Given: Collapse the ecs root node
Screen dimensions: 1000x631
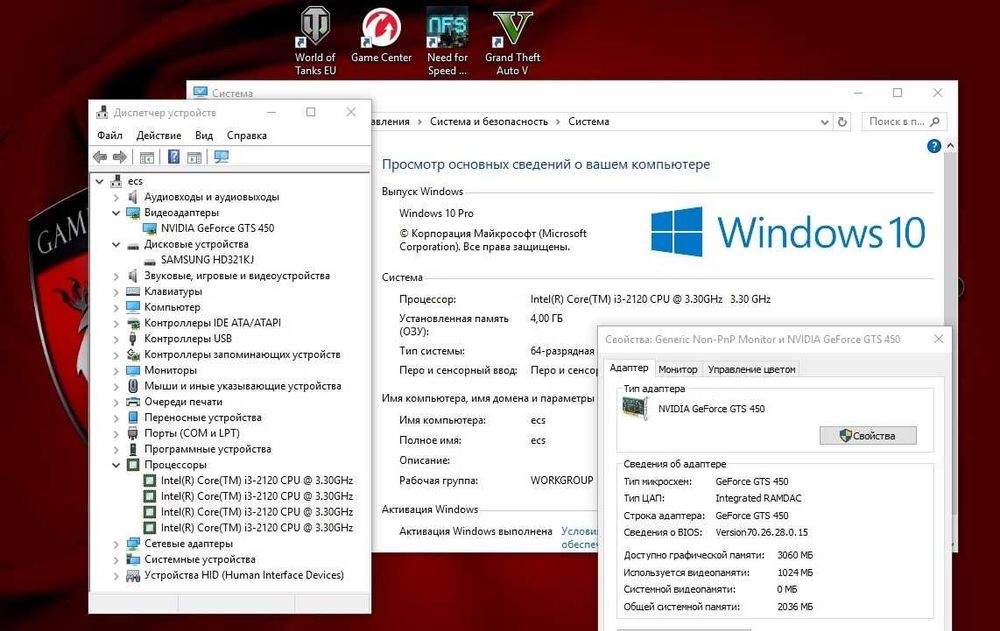Looking at the screenshot, I should click(x=99, y=181).
